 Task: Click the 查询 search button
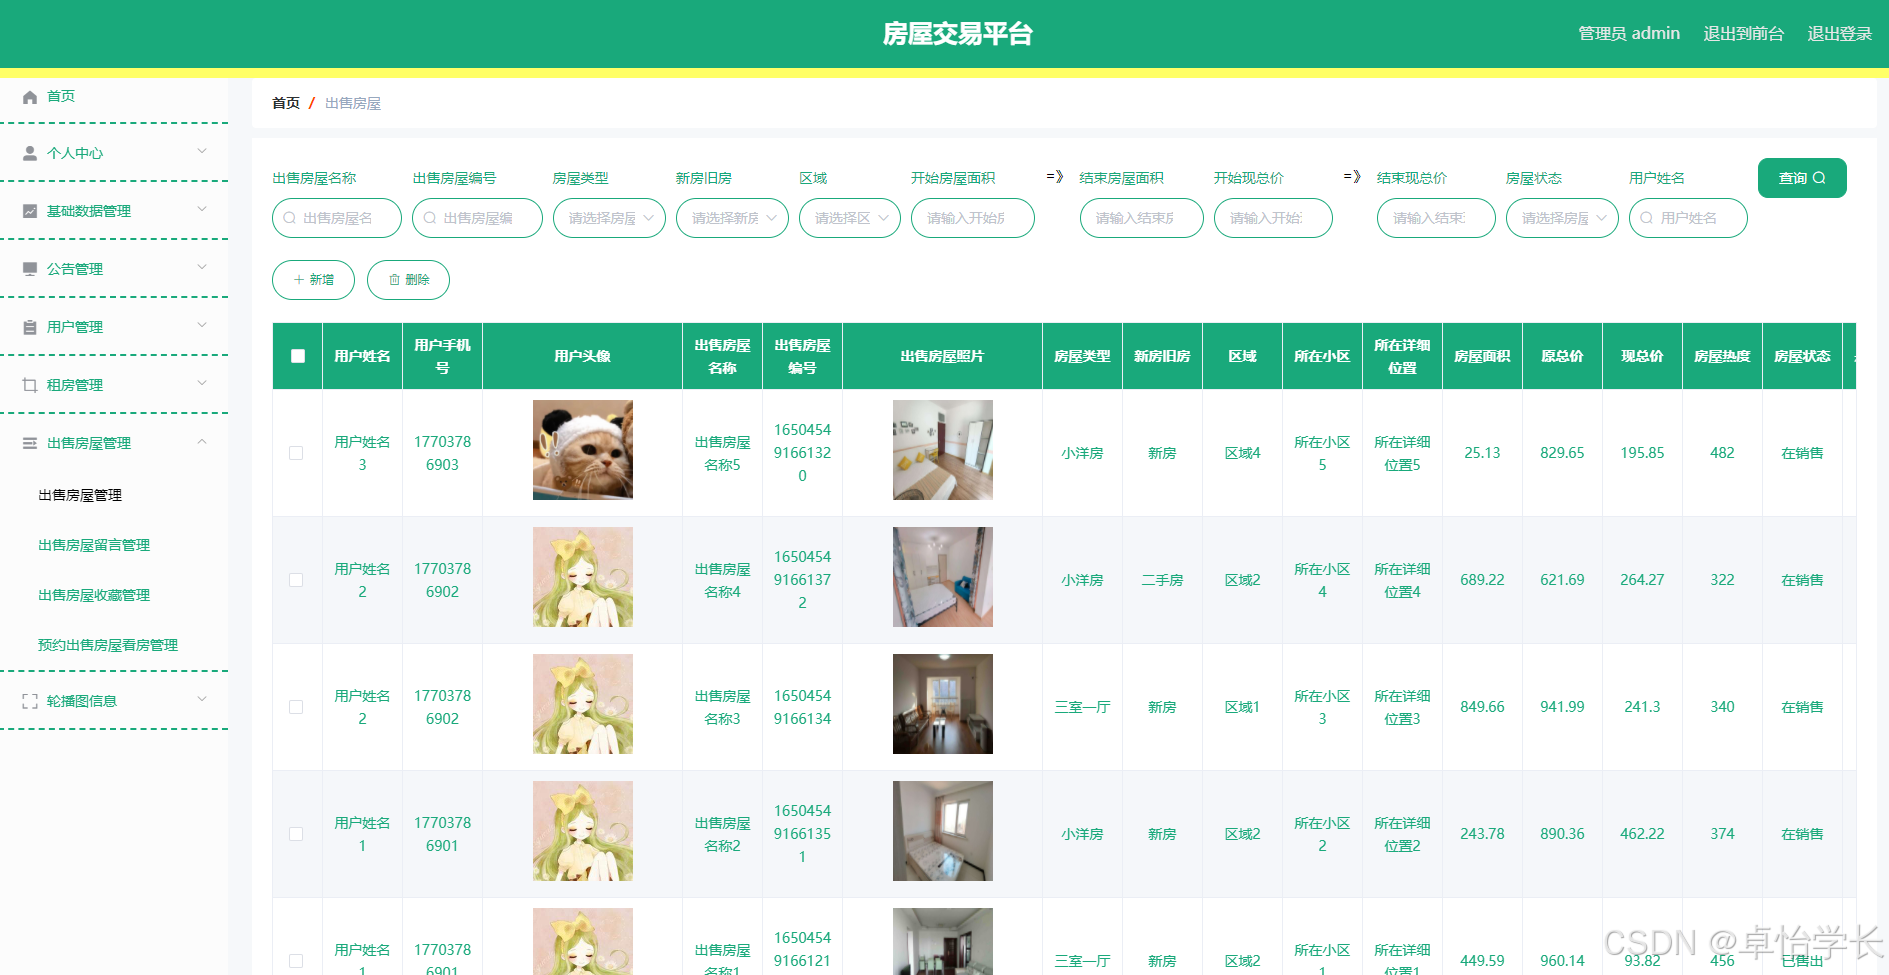[1802, 178]
